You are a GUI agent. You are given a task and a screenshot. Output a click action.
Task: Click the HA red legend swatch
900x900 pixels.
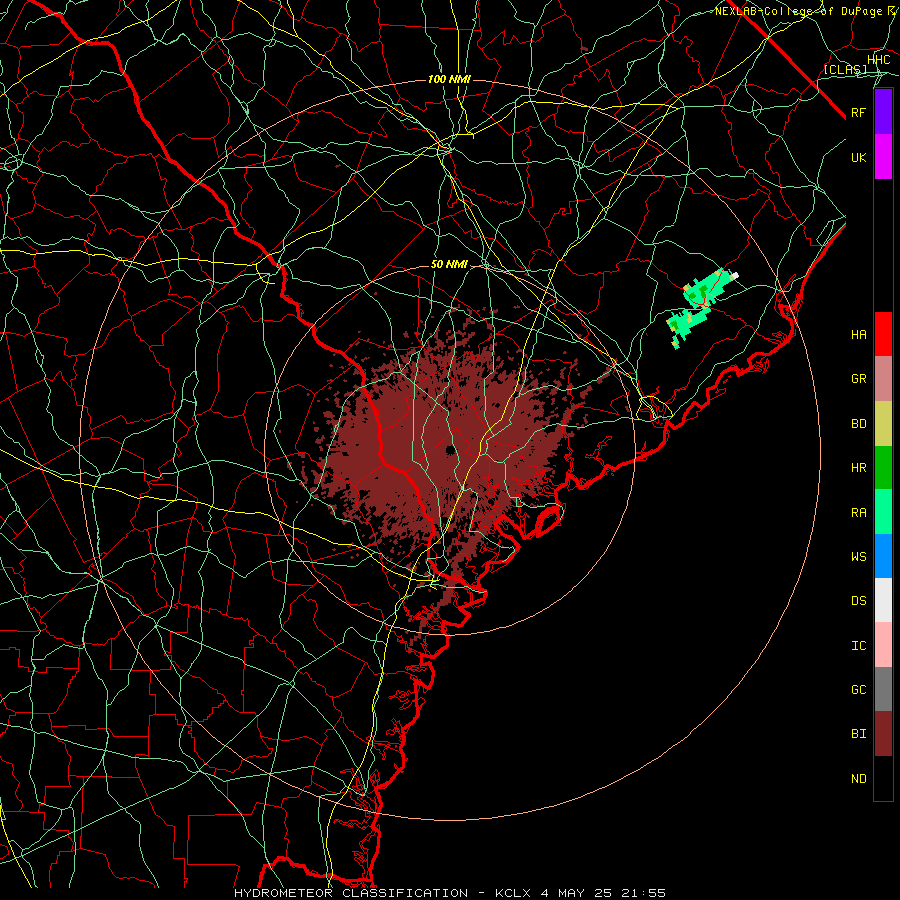click(883, 334)
